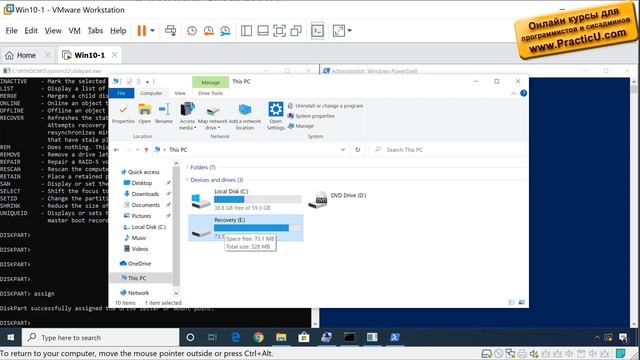Open the VMware File menu
The width and height of the screenshot is (640, 360).
11,31
